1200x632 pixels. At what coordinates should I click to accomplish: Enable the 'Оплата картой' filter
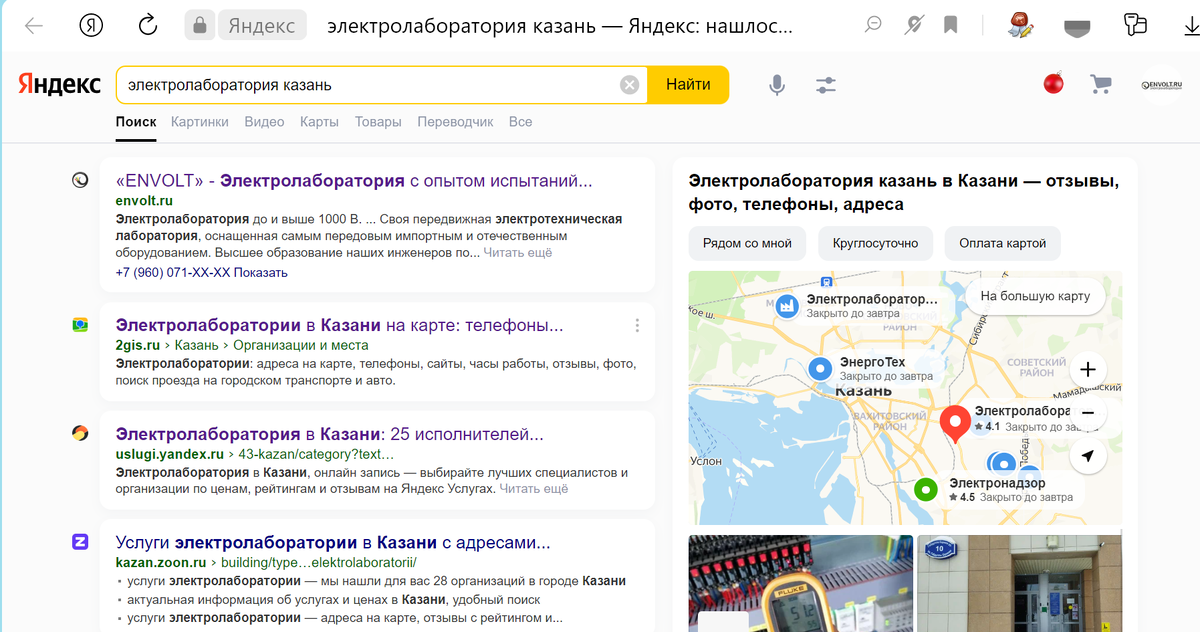point(1002,243)
